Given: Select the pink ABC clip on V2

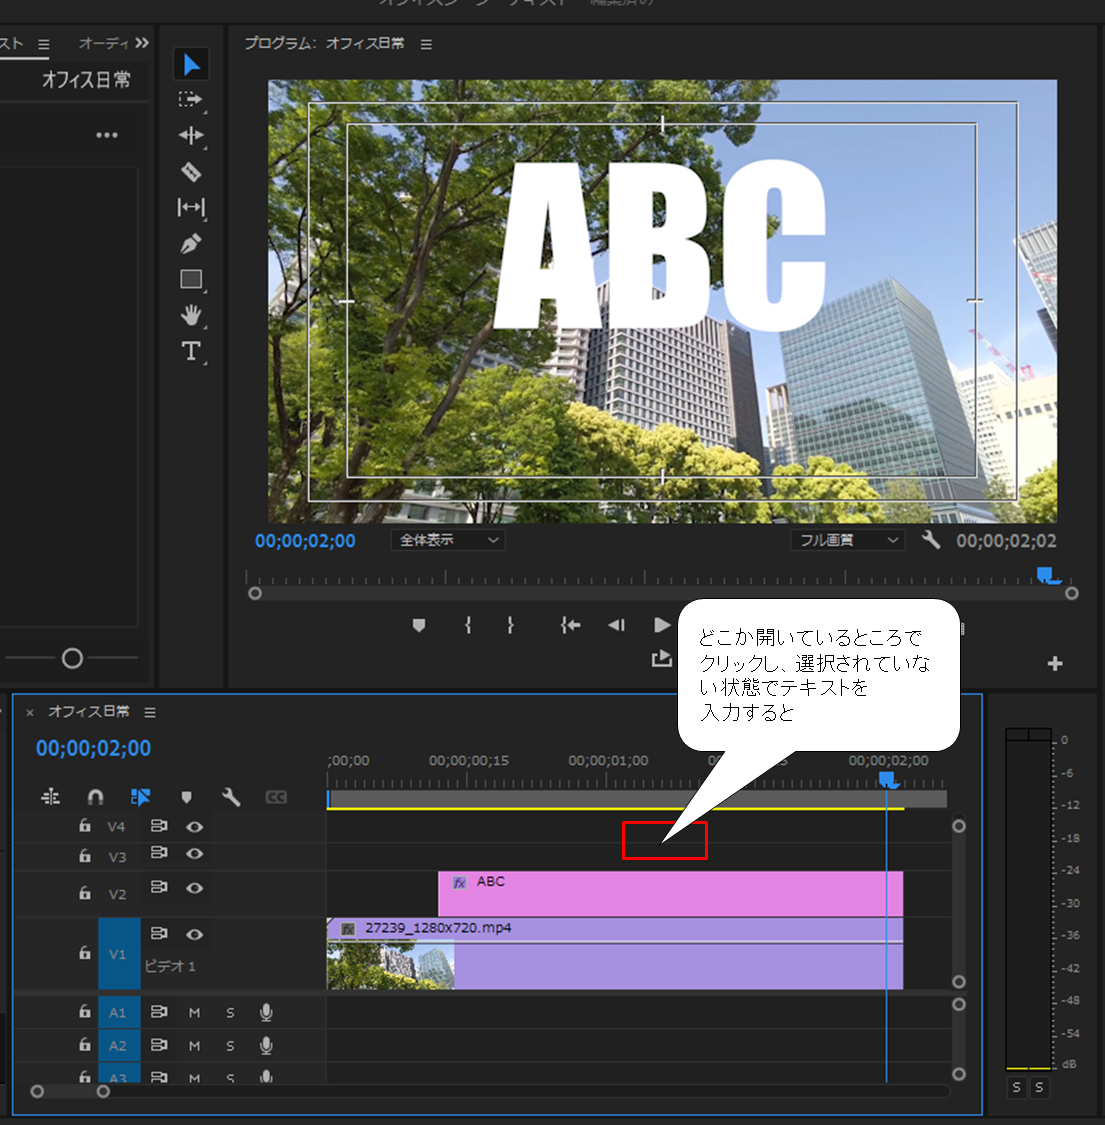Looking at the screenshot, I should (x=670, y=895).
